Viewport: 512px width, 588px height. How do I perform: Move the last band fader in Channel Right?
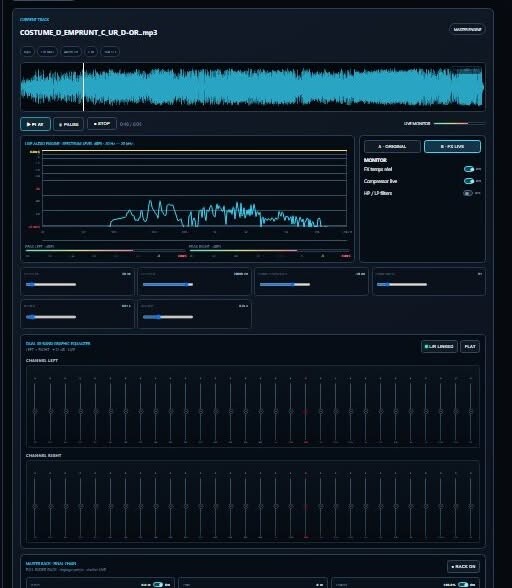471,506
